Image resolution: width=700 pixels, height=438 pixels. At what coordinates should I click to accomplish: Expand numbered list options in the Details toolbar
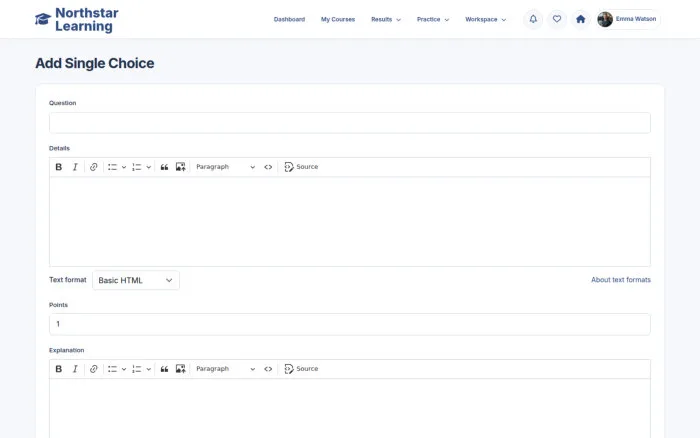pyautogui.click(x=149, y=167)
